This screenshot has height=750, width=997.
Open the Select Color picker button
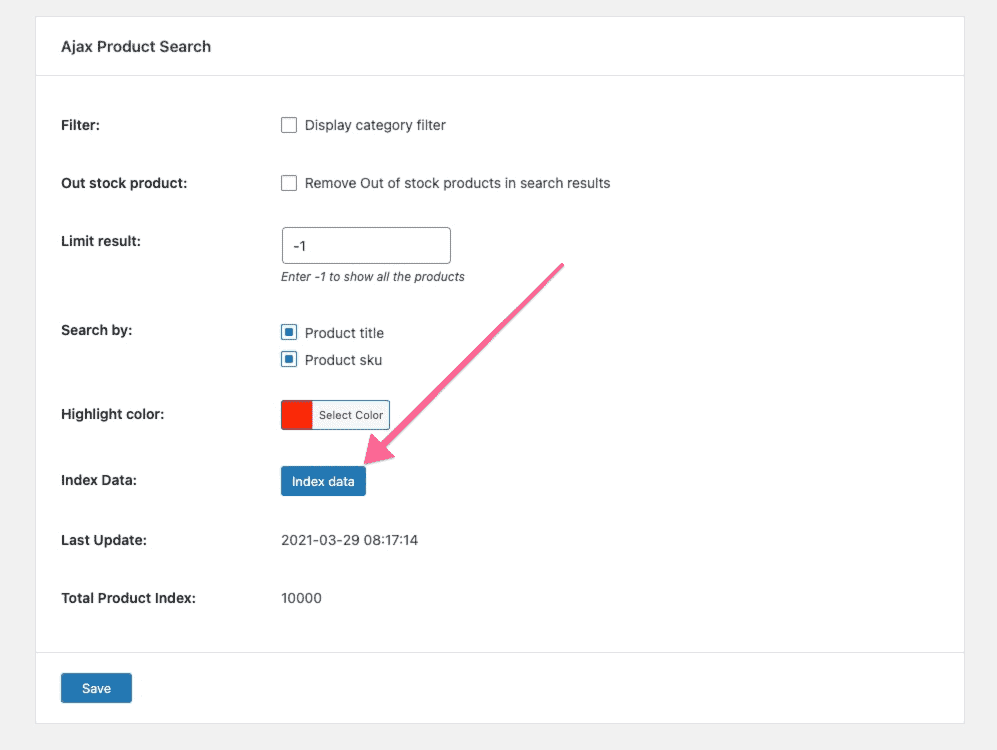pyautogui.click(x=351, y=415)
